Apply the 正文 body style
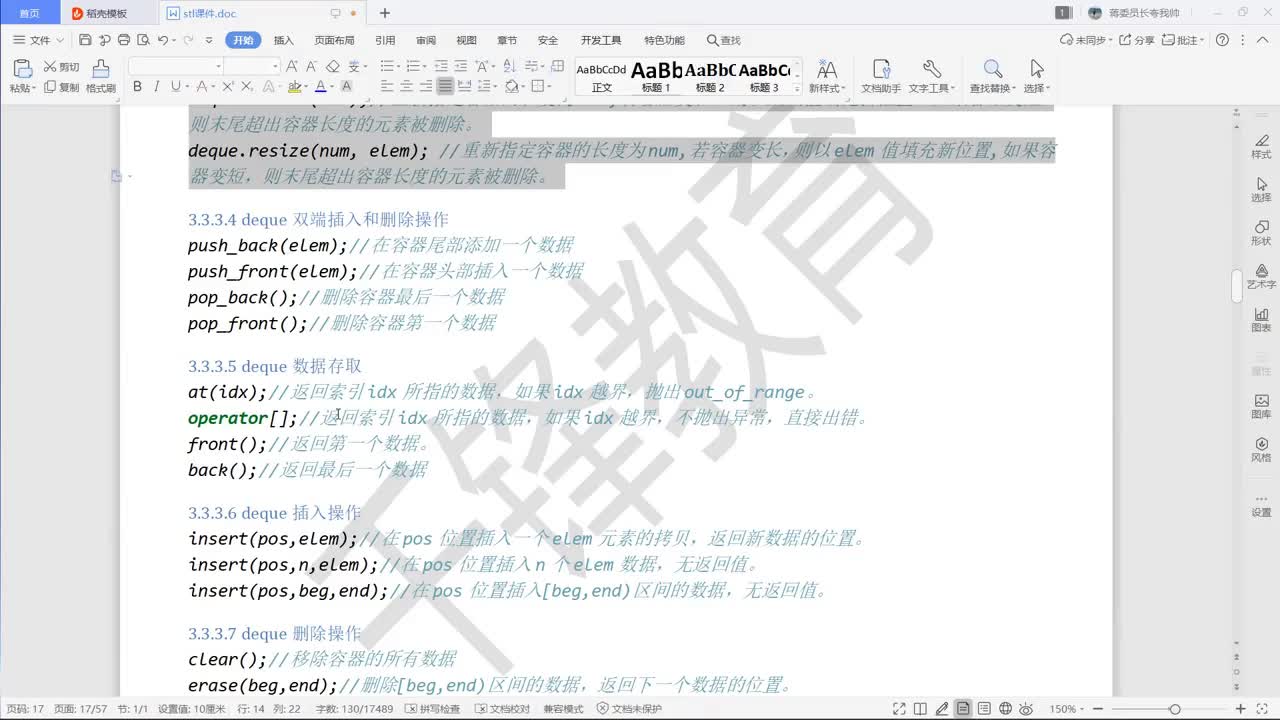Screen dimensions: 1280x720 point(601,77)
